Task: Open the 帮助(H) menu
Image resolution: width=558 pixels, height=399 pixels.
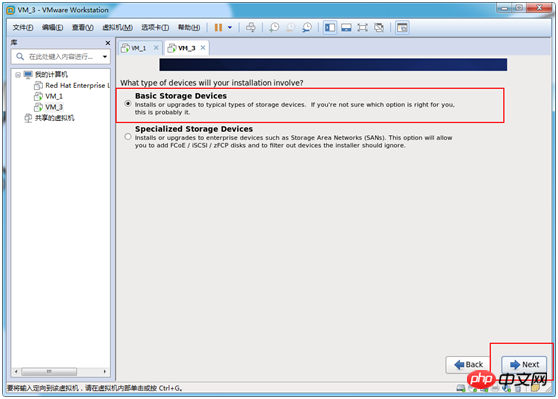Action: coord(189,27)
